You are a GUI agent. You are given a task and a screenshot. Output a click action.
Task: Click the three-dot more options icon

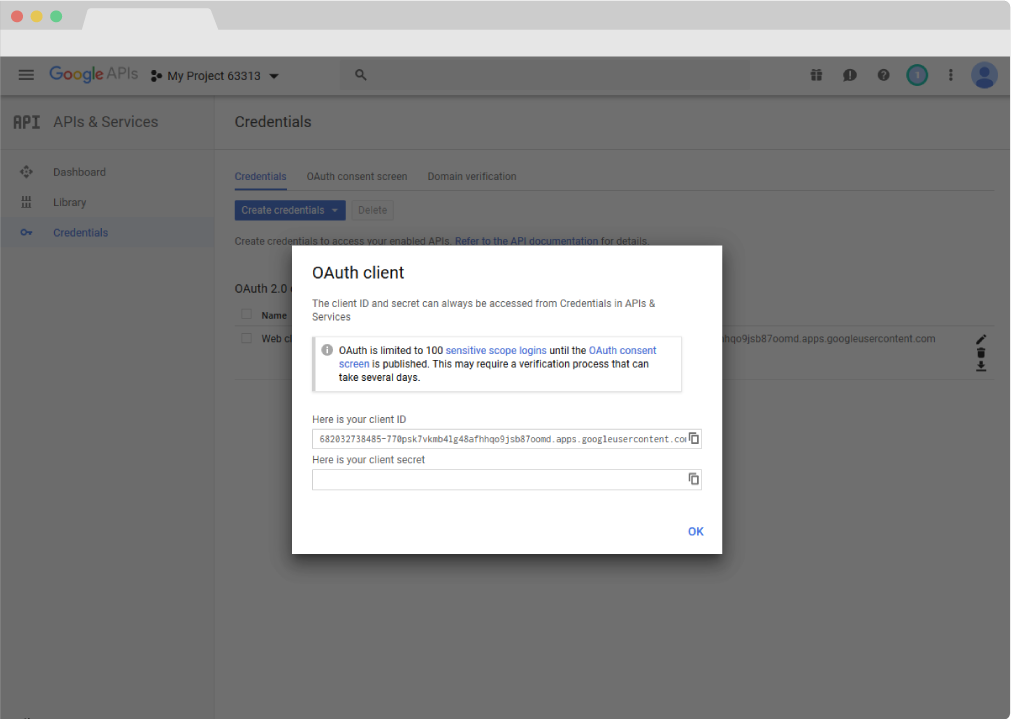tap(950, 75)
